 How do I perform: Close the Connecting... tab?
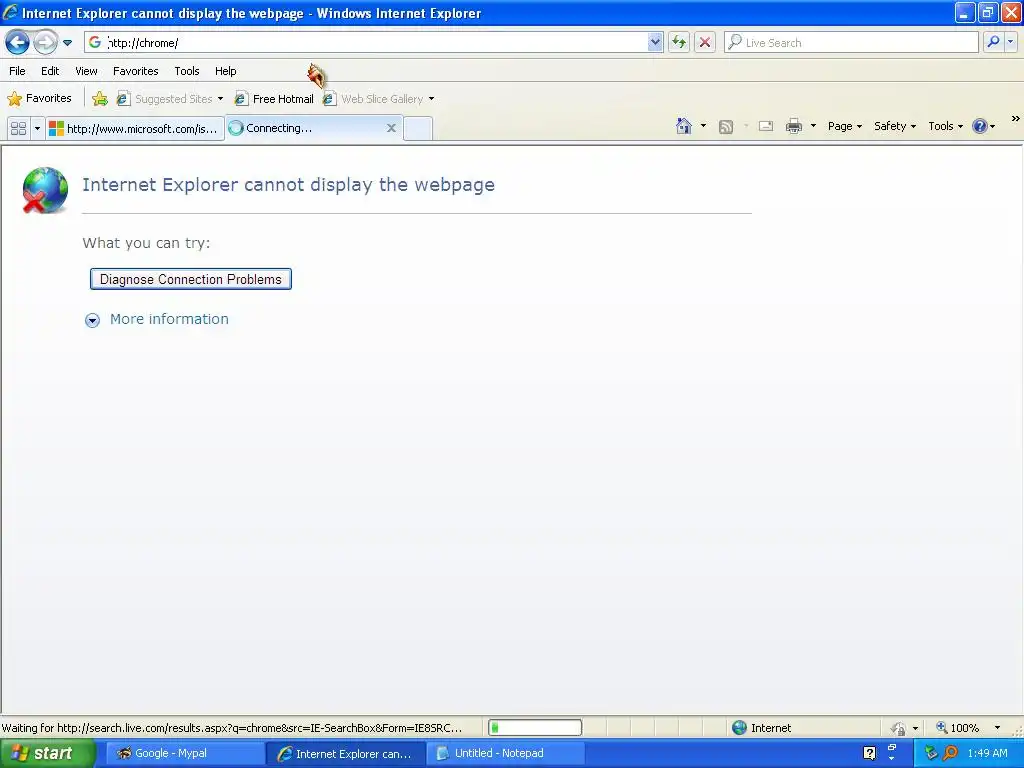[391, 128]
